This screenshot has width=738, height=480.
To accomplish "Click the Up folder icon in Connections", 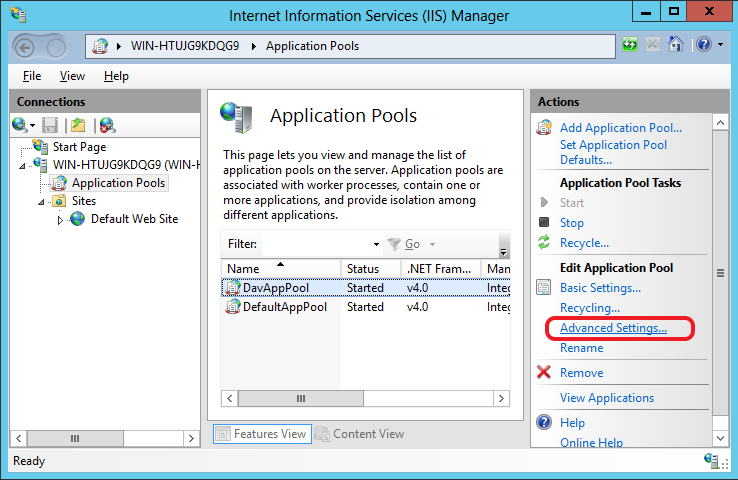I will tap(78, 125).
